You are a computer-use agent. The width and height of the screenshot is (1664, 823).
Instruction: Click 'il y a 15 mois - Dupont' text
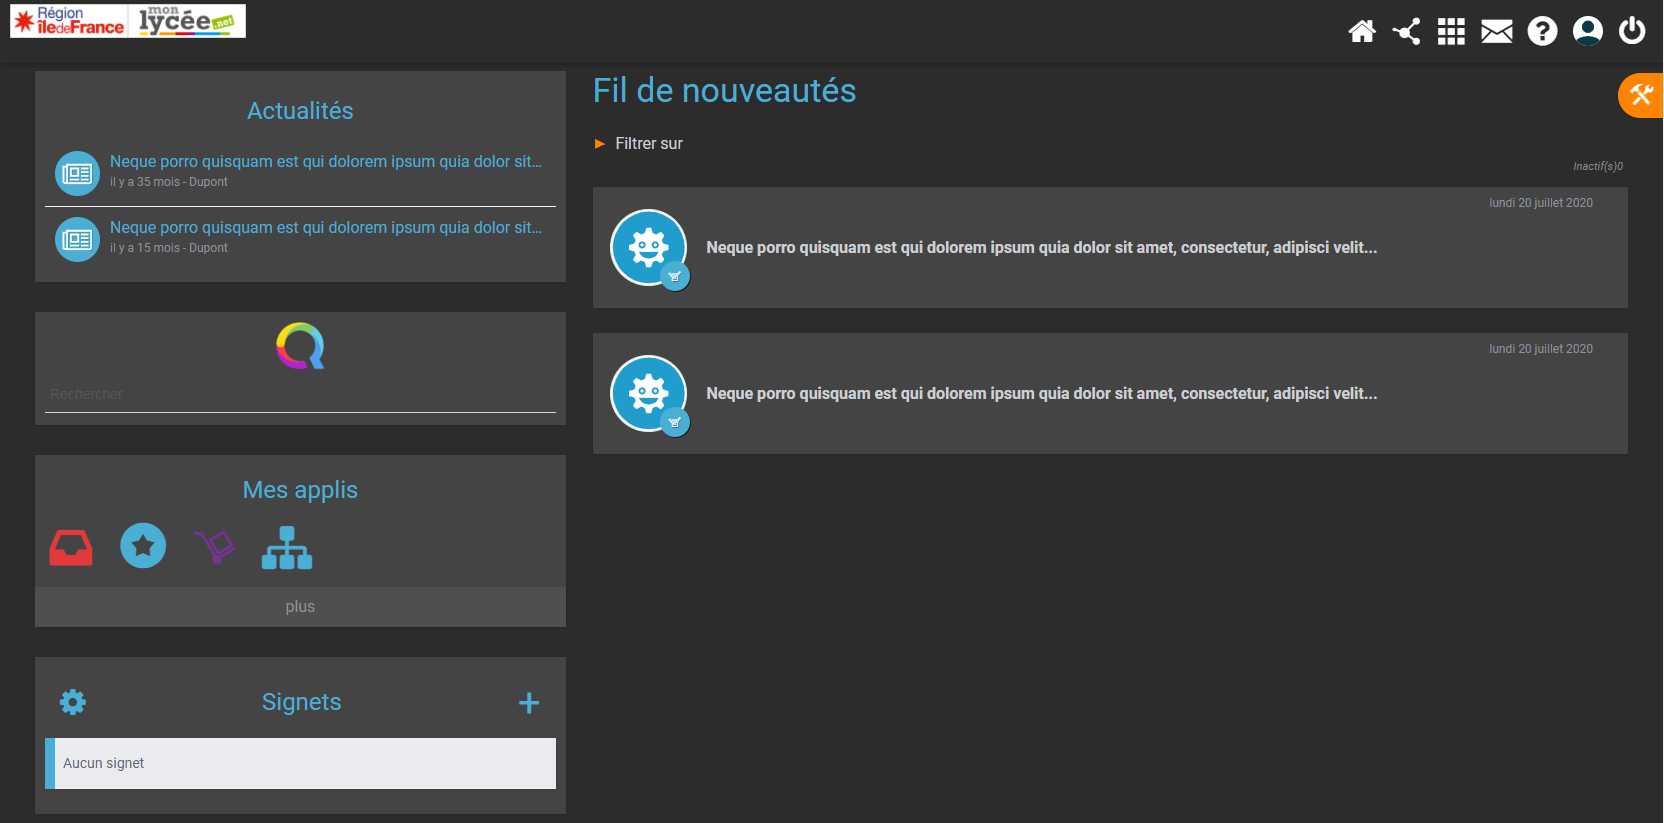click(x=169, y=248)
